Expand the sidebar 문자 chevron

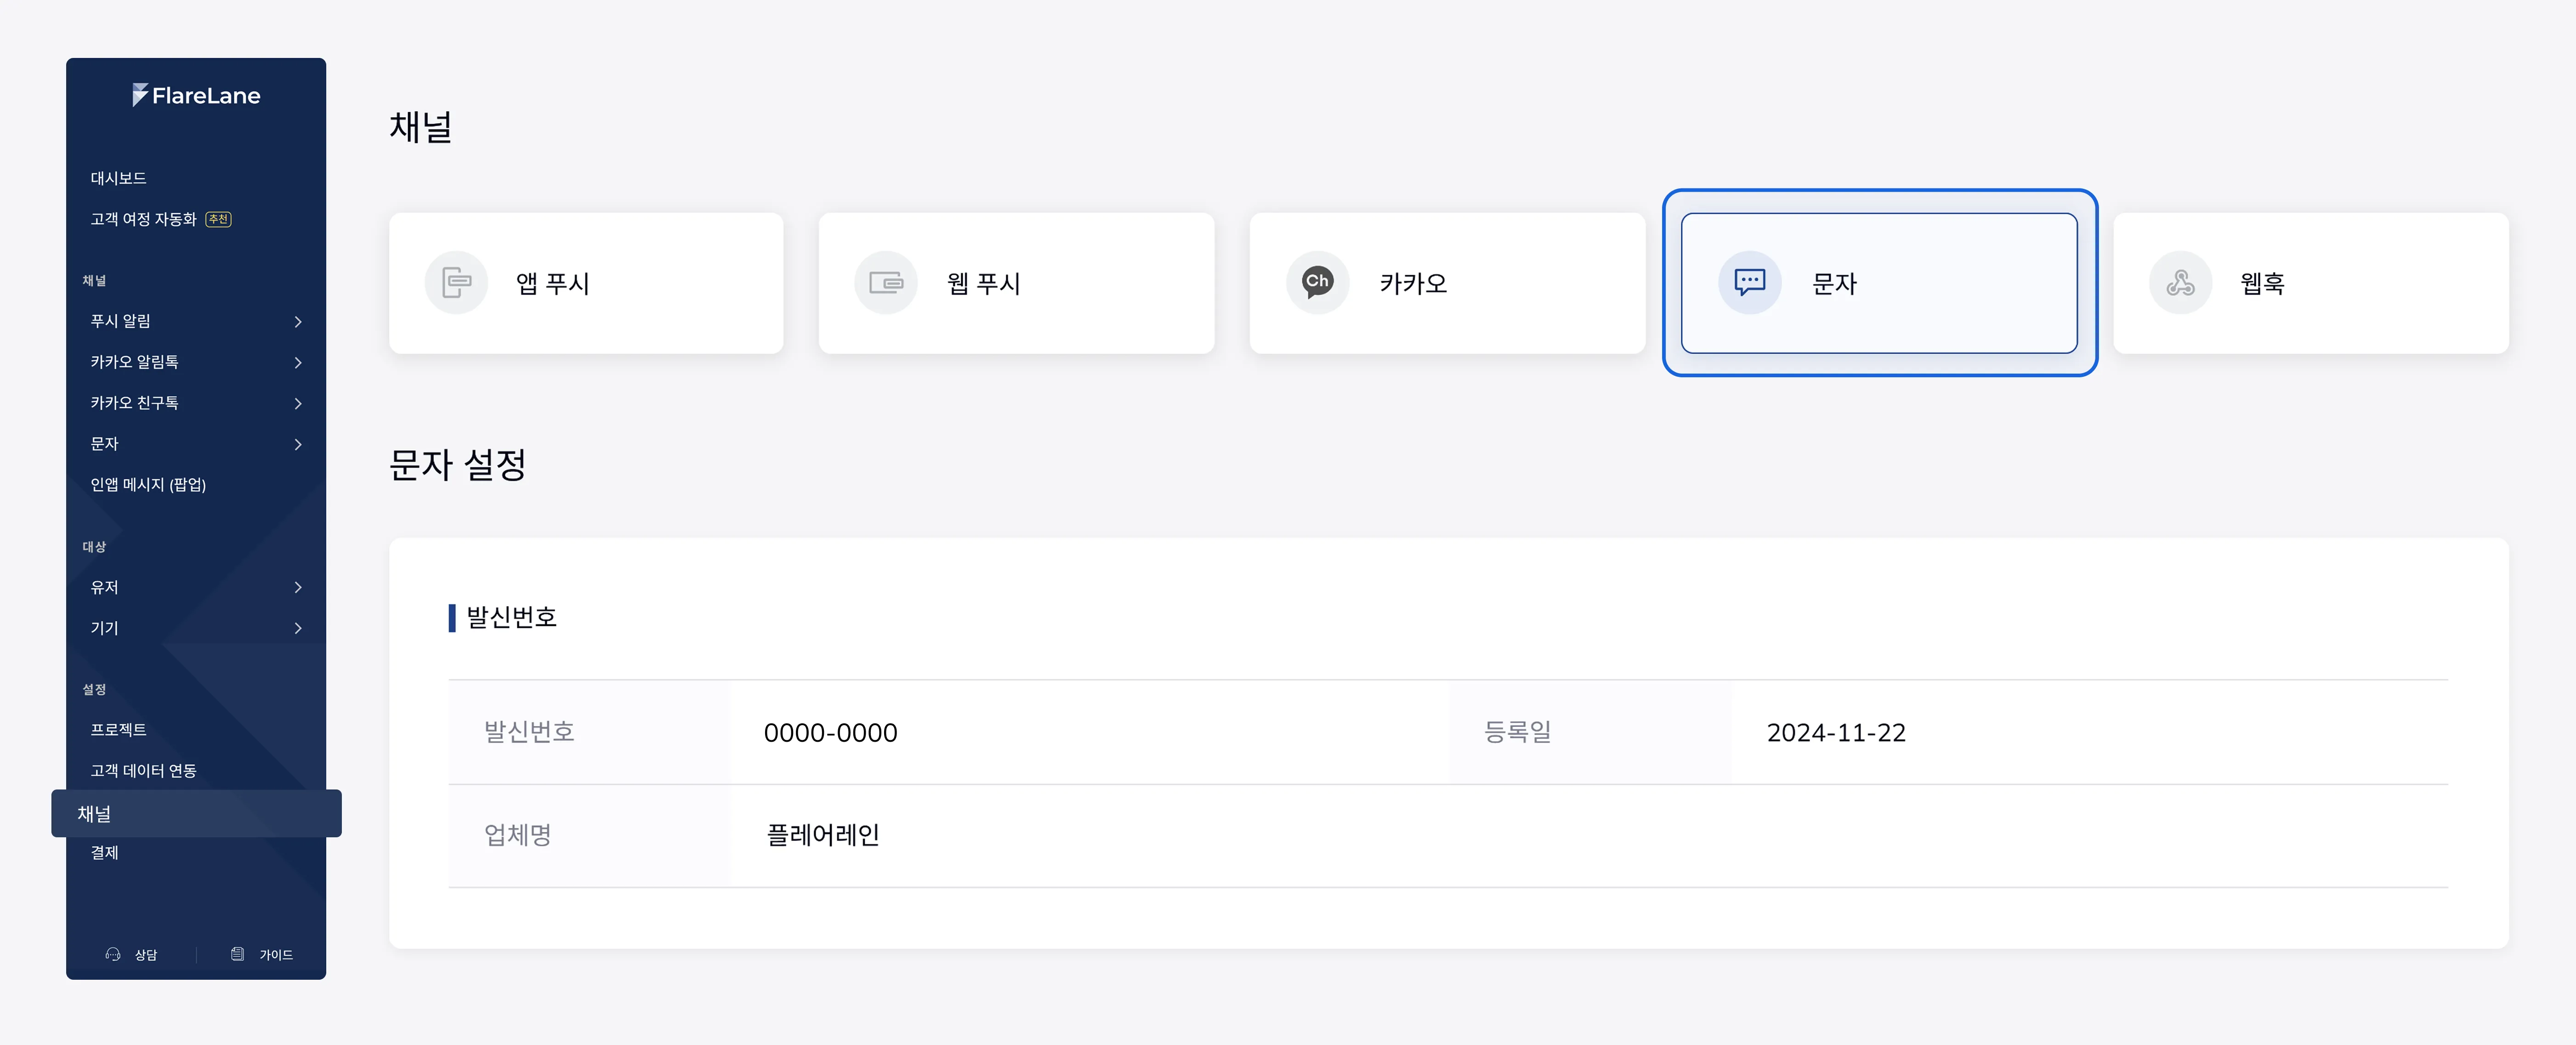tap(298, 444)
